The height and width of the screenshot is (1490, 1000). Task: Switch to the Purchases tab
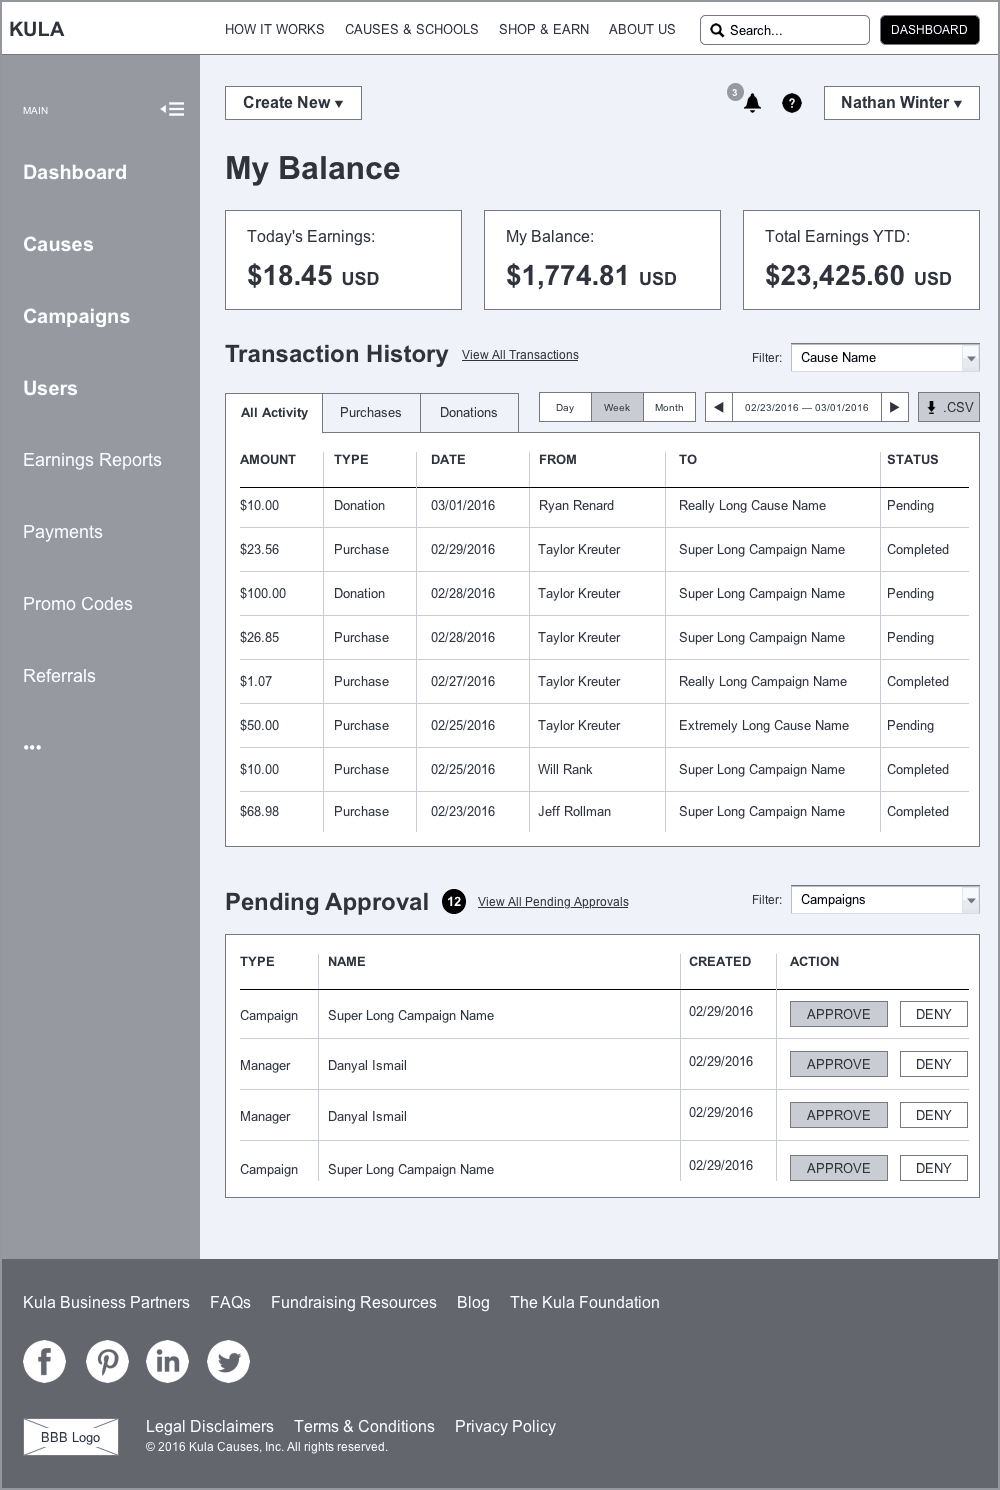pos(370,412)
